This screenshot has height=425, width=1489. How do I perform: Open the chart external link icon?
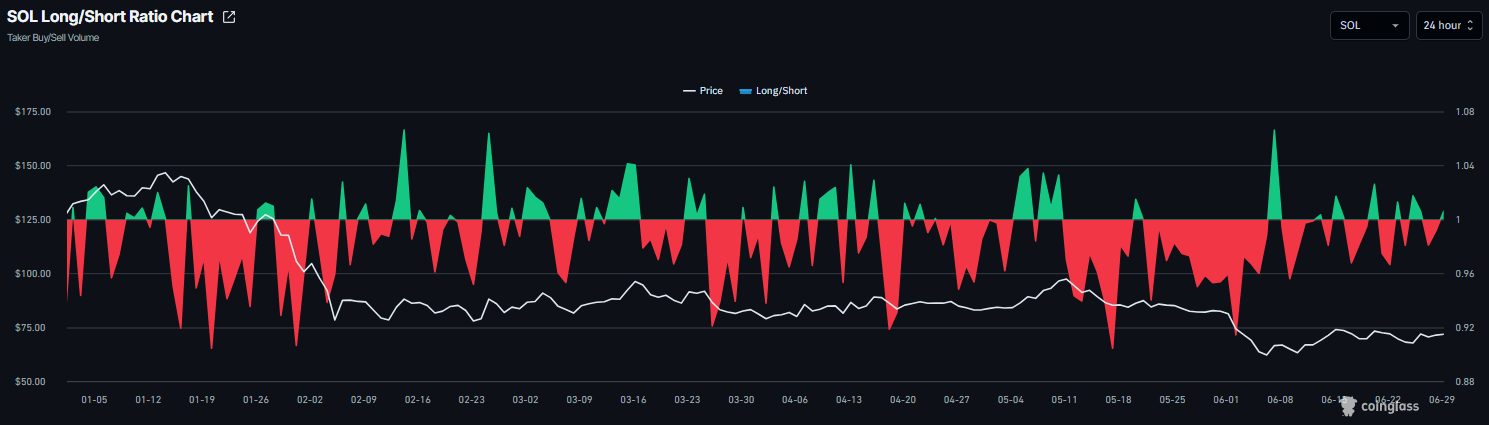tap(229, 17)
